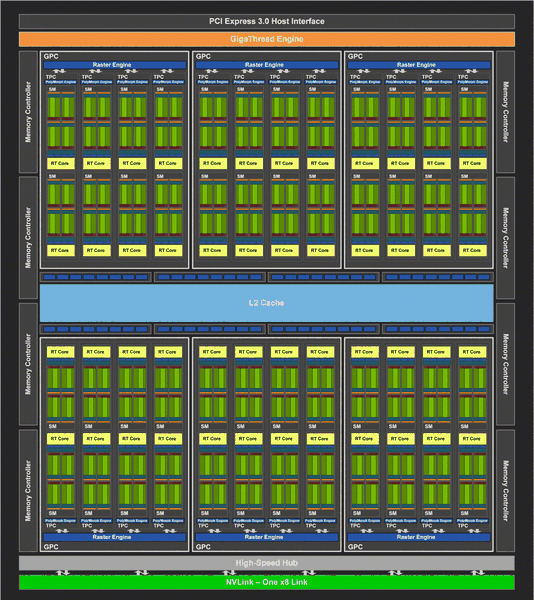Click the light-blue L2 Cache block
The height and width of the screenshot is (600, 534).
click(267, 303)
